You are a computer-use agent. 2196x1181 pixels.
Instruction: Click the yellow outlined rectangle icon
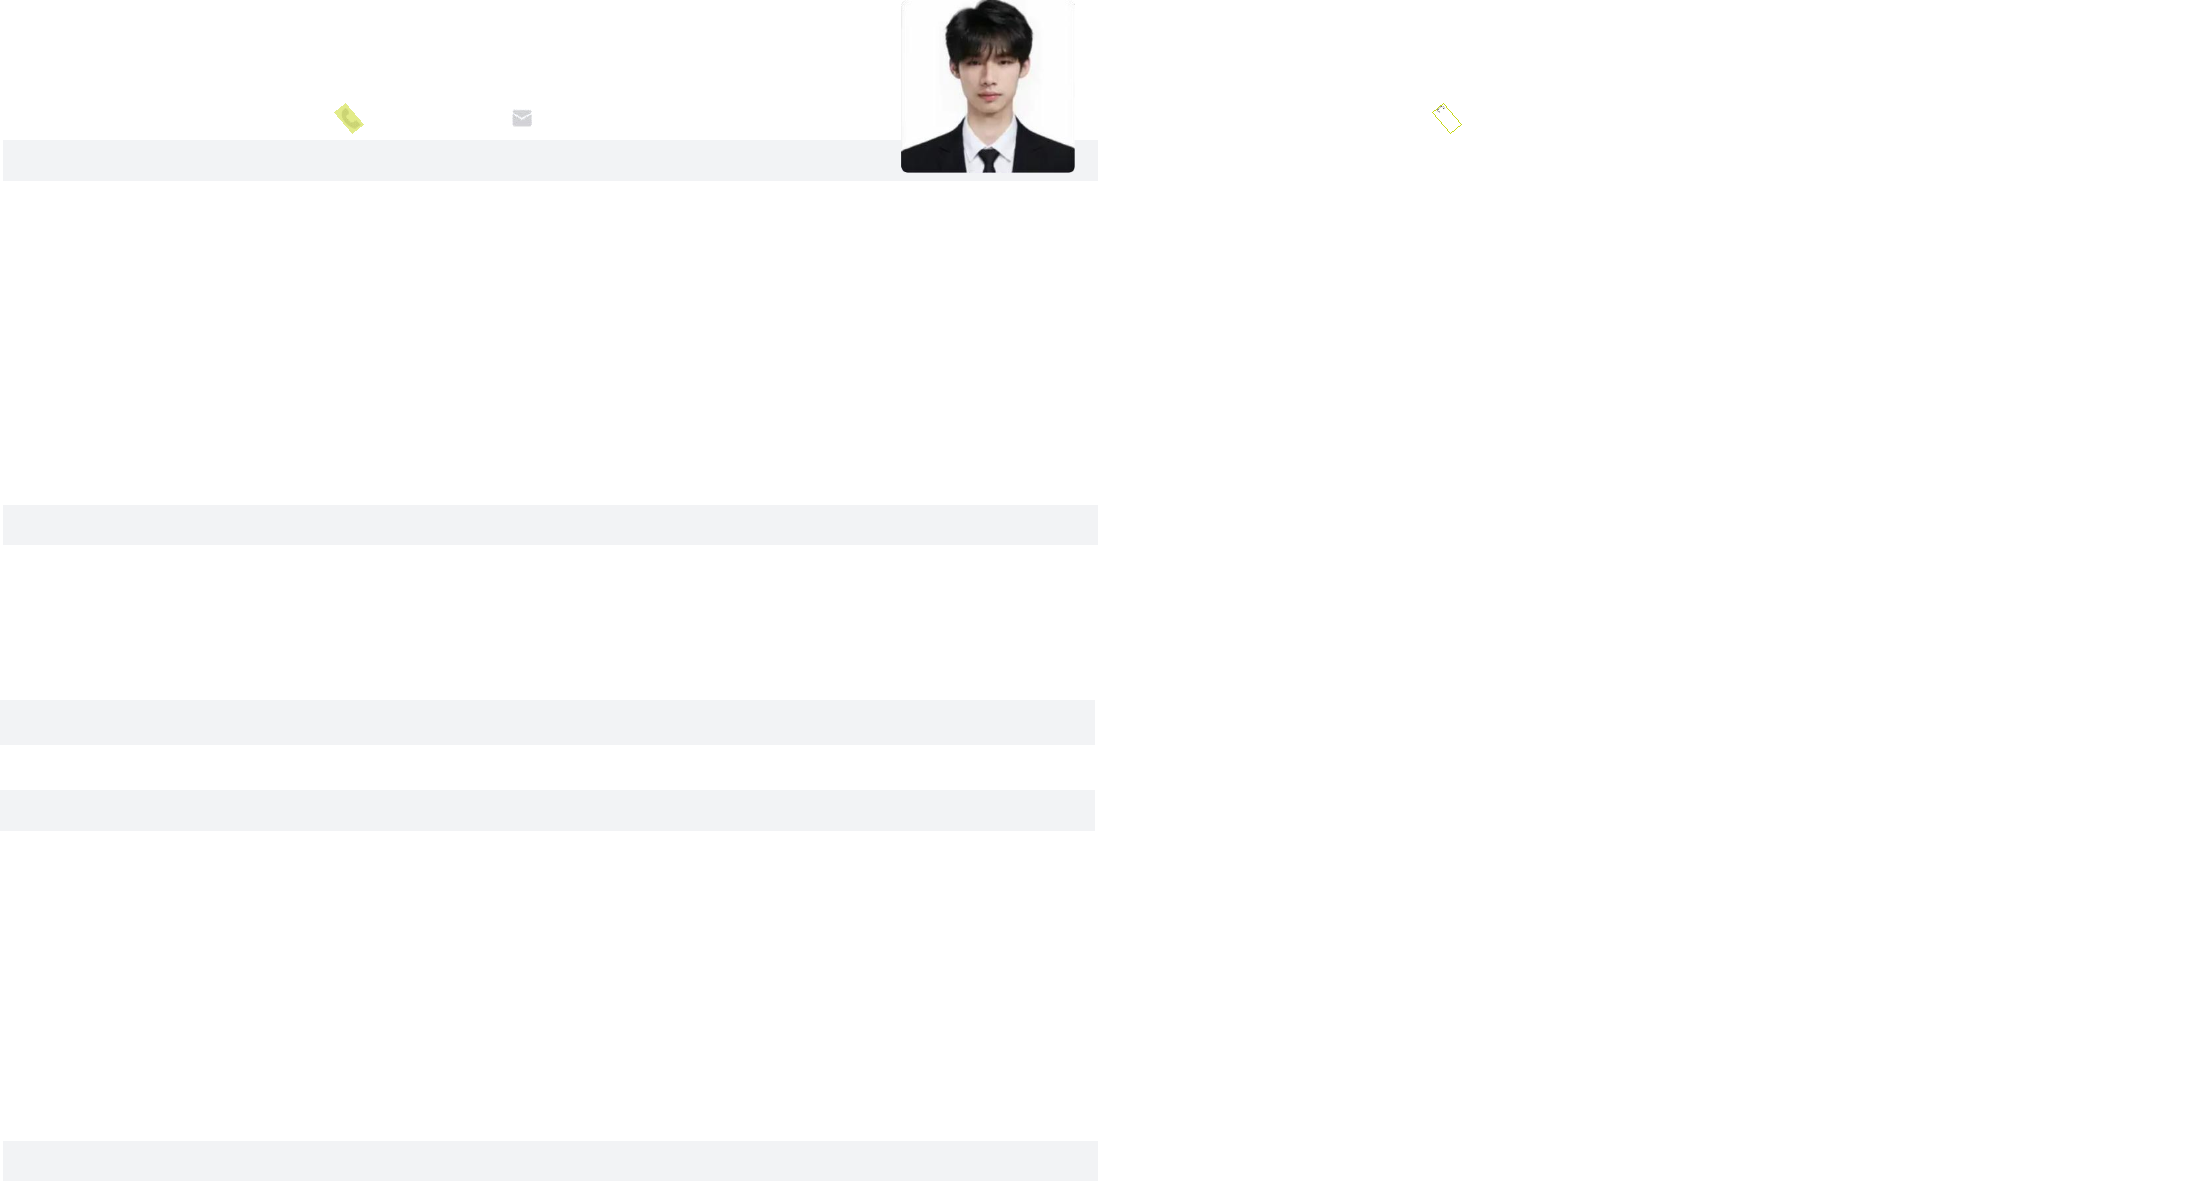(1447, 118)
